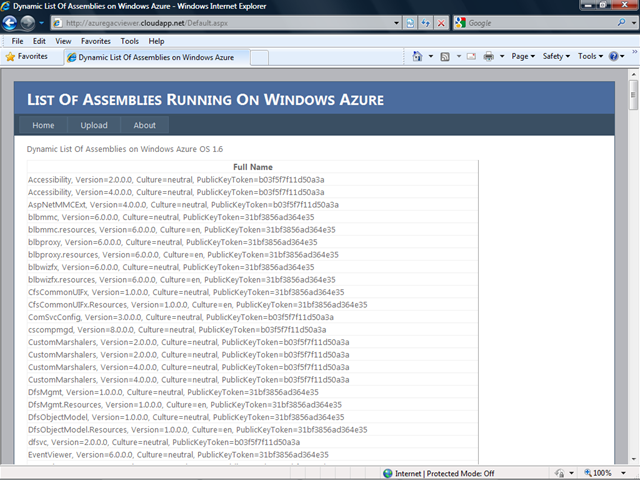Open the search provider dropdown arrow
Image resolution: width=640 pixels, height=480 pixels.
(633, 23)
